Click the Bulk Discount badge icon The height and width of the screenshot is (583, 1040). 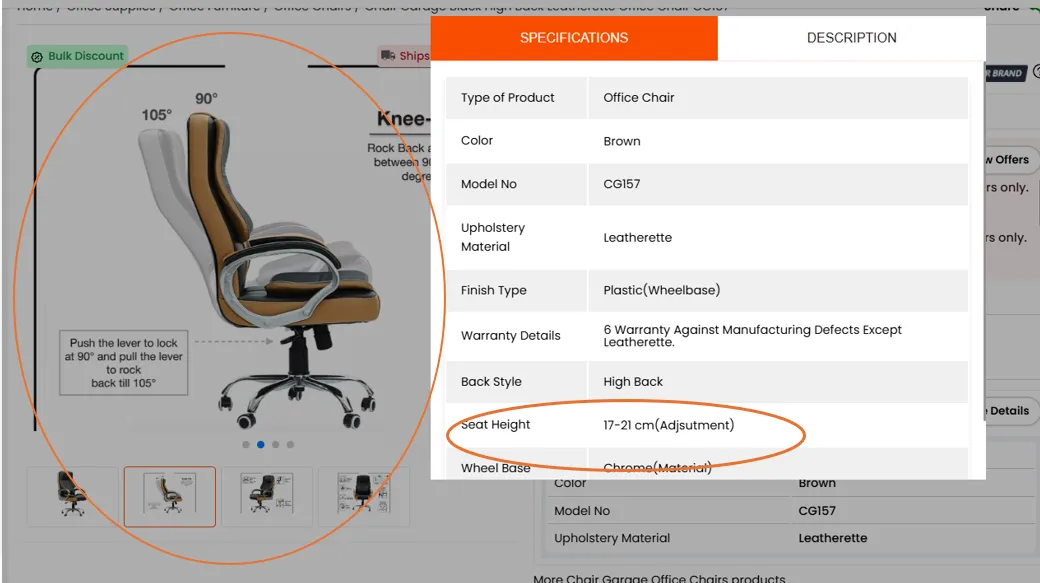[x=37, y=57]
